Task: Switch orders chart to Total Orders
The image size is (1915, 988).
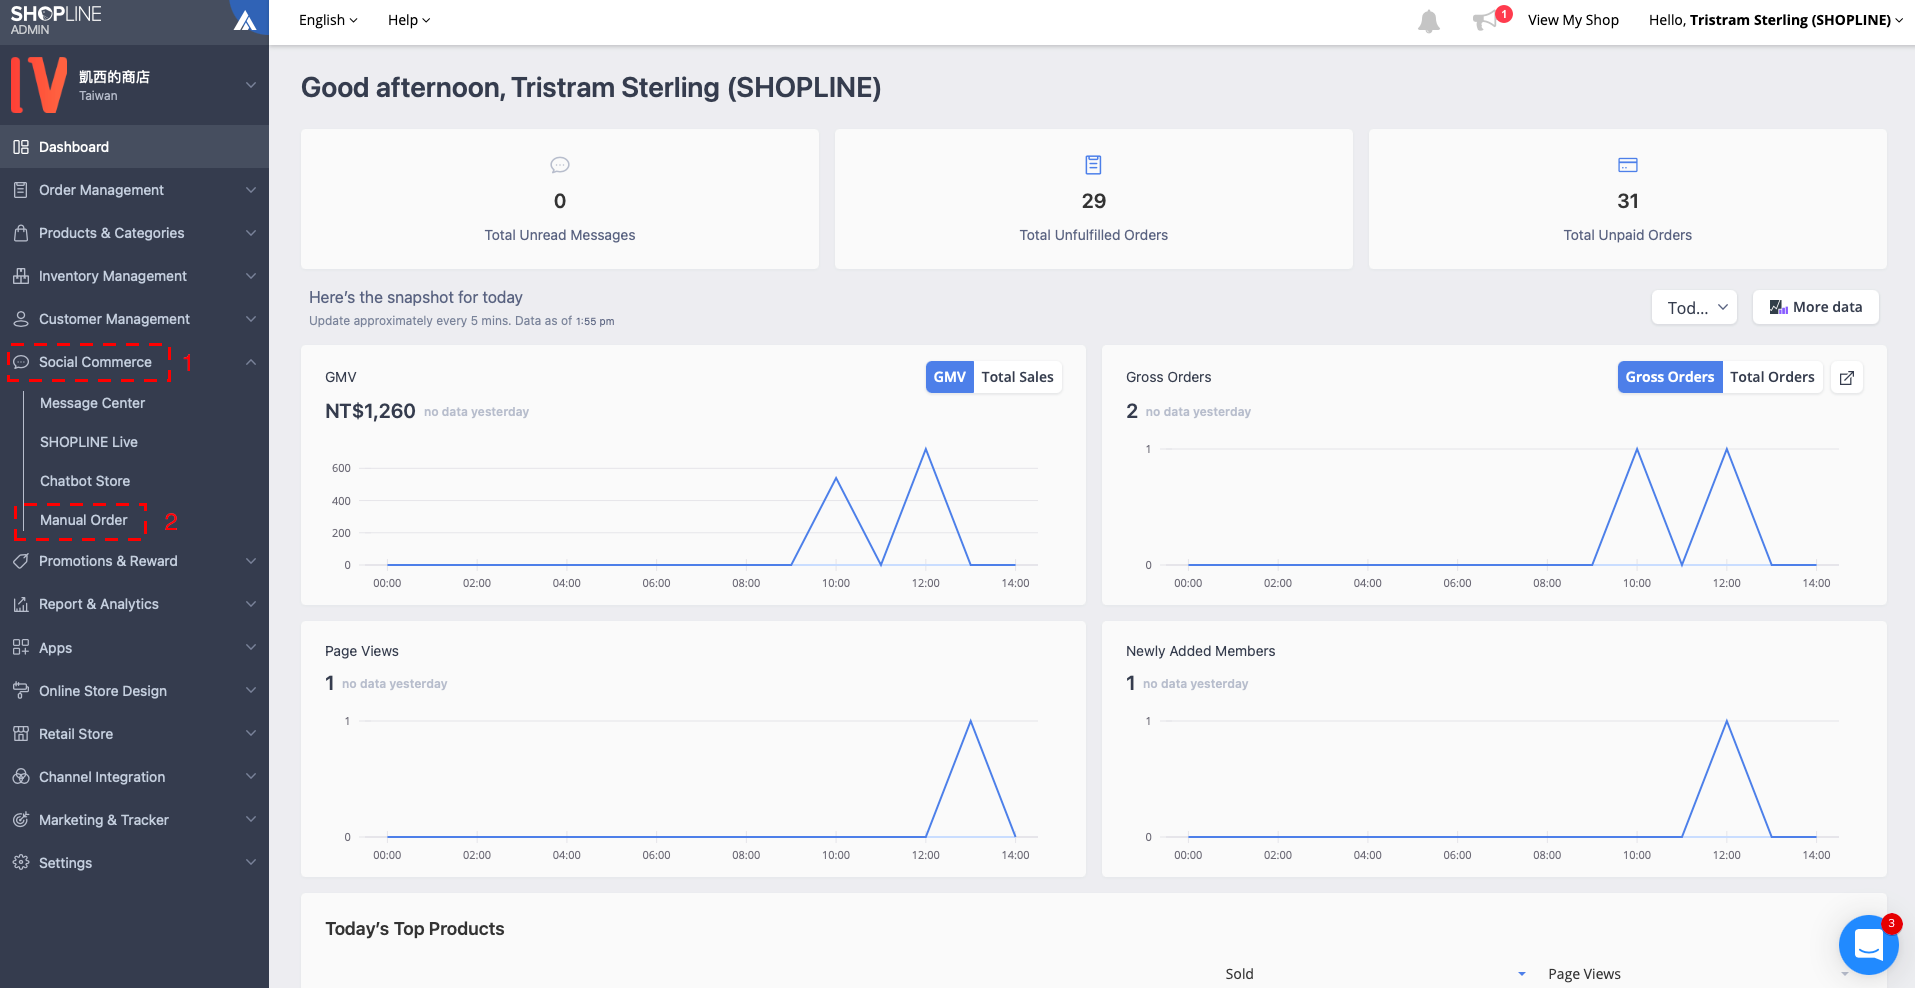Action: (x=1772, y=377)
